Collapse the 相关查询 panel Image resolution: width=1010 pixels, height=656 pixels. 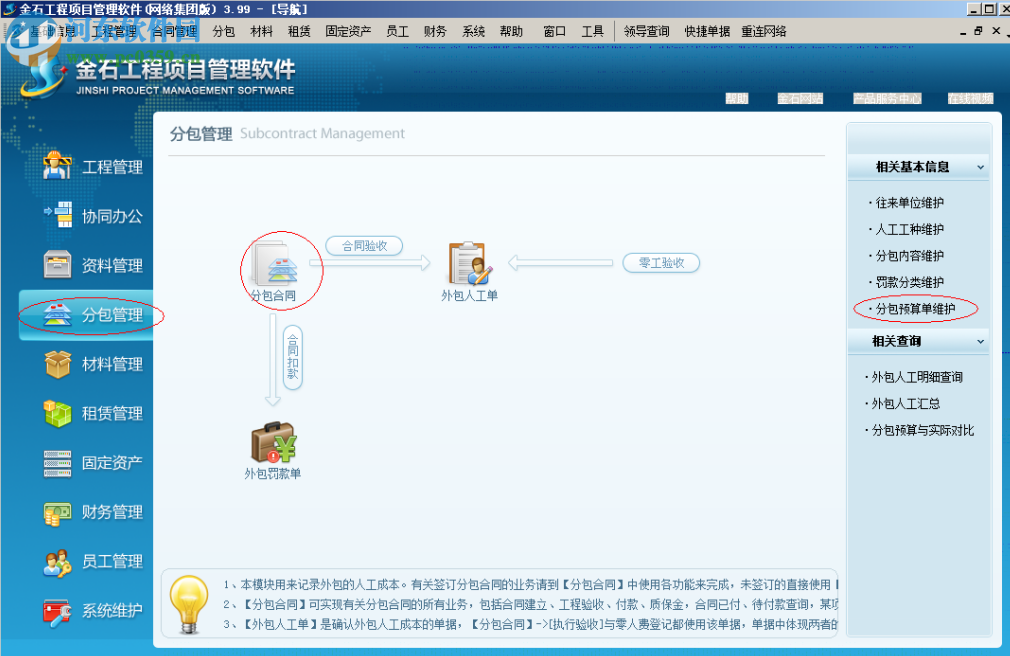[980, 341]
